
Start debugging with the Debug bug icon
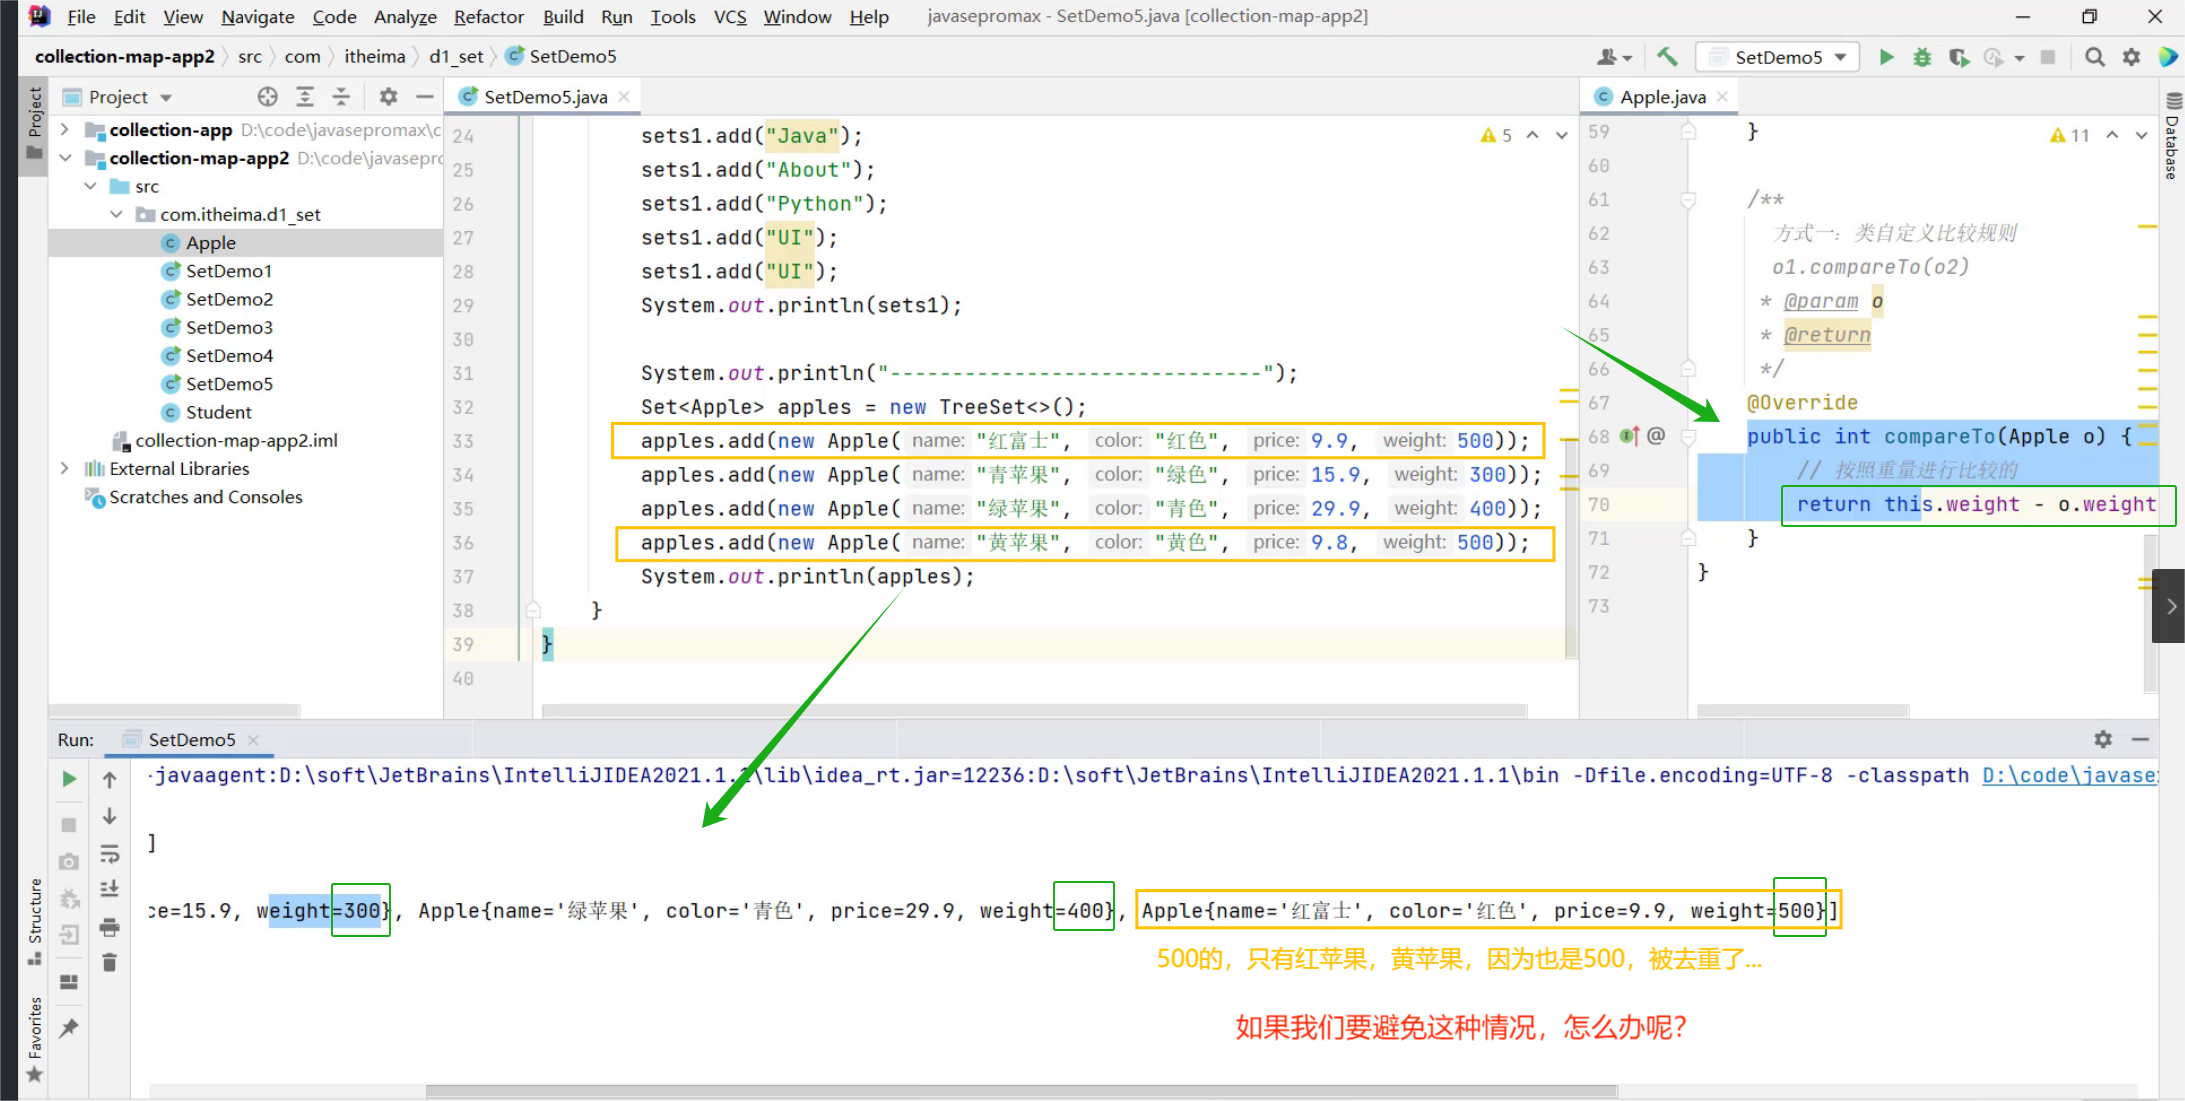pos(1922,57)
